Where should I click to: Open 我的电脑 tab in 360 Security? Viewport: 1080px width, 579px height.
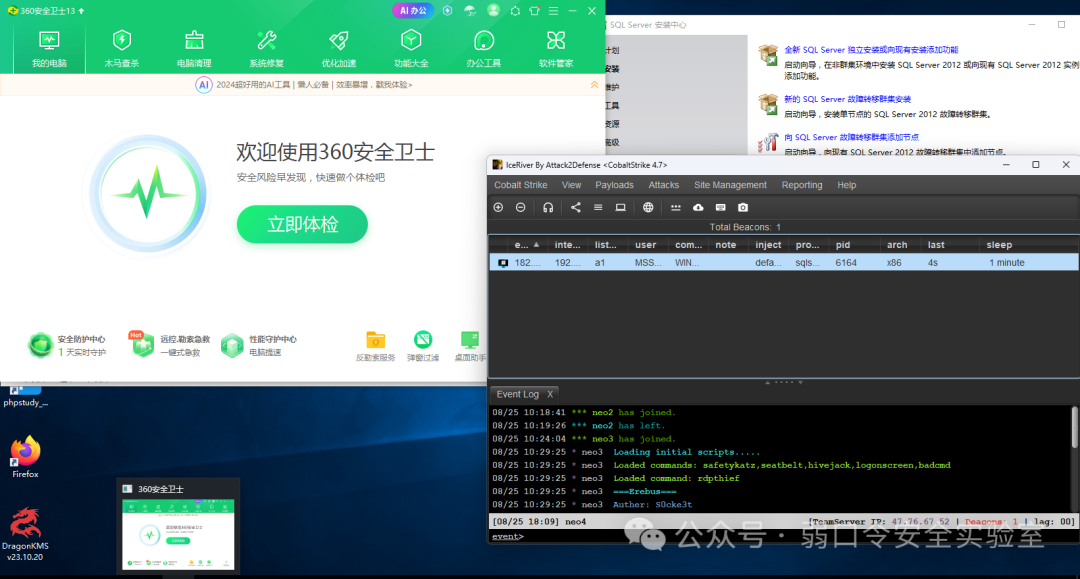[x=49, y=48]
